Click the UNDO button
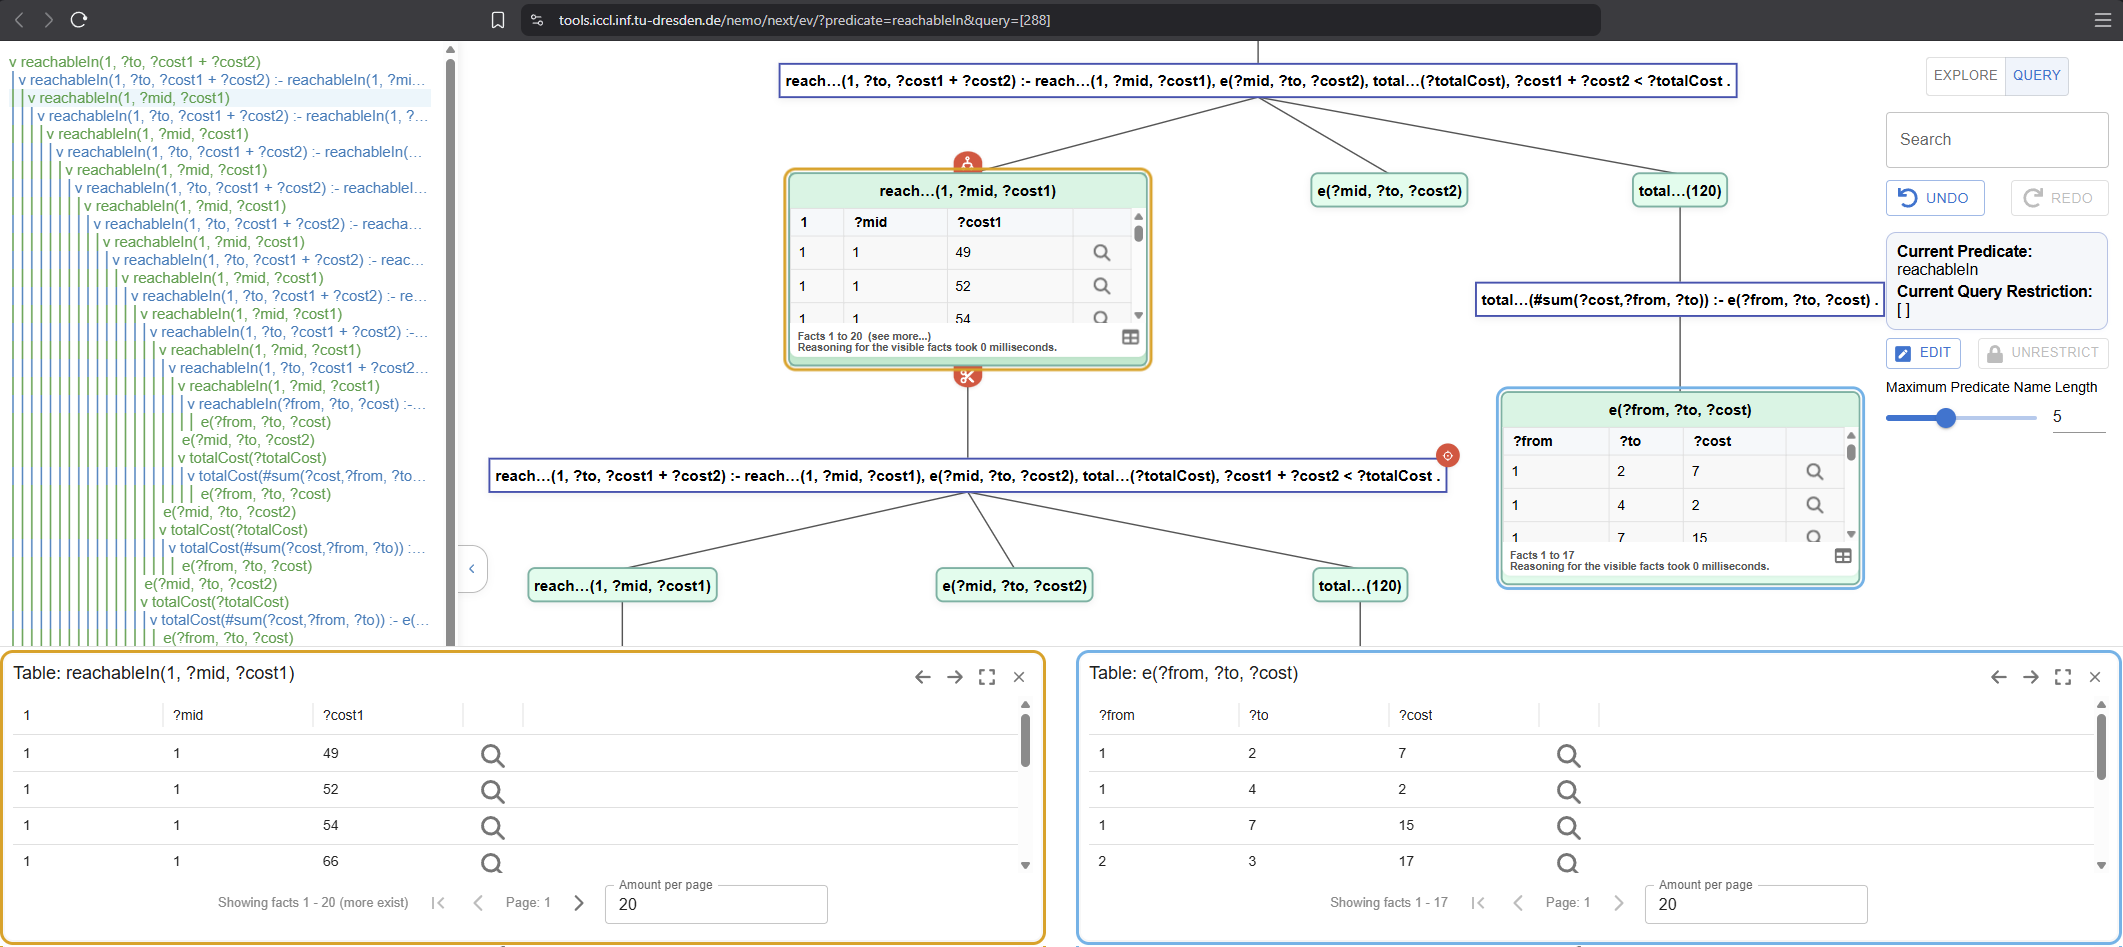Viewport: 2123px width, 947px height. point(1934,197)
